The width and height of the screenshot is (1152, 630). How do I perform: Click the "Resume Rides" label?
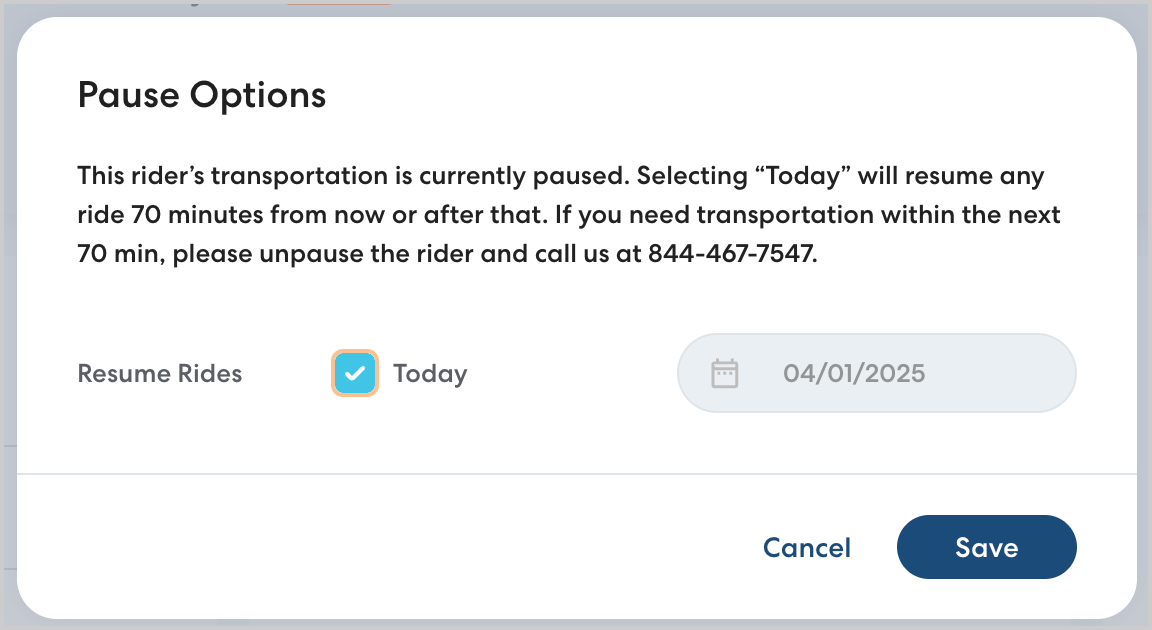[160, 374]
